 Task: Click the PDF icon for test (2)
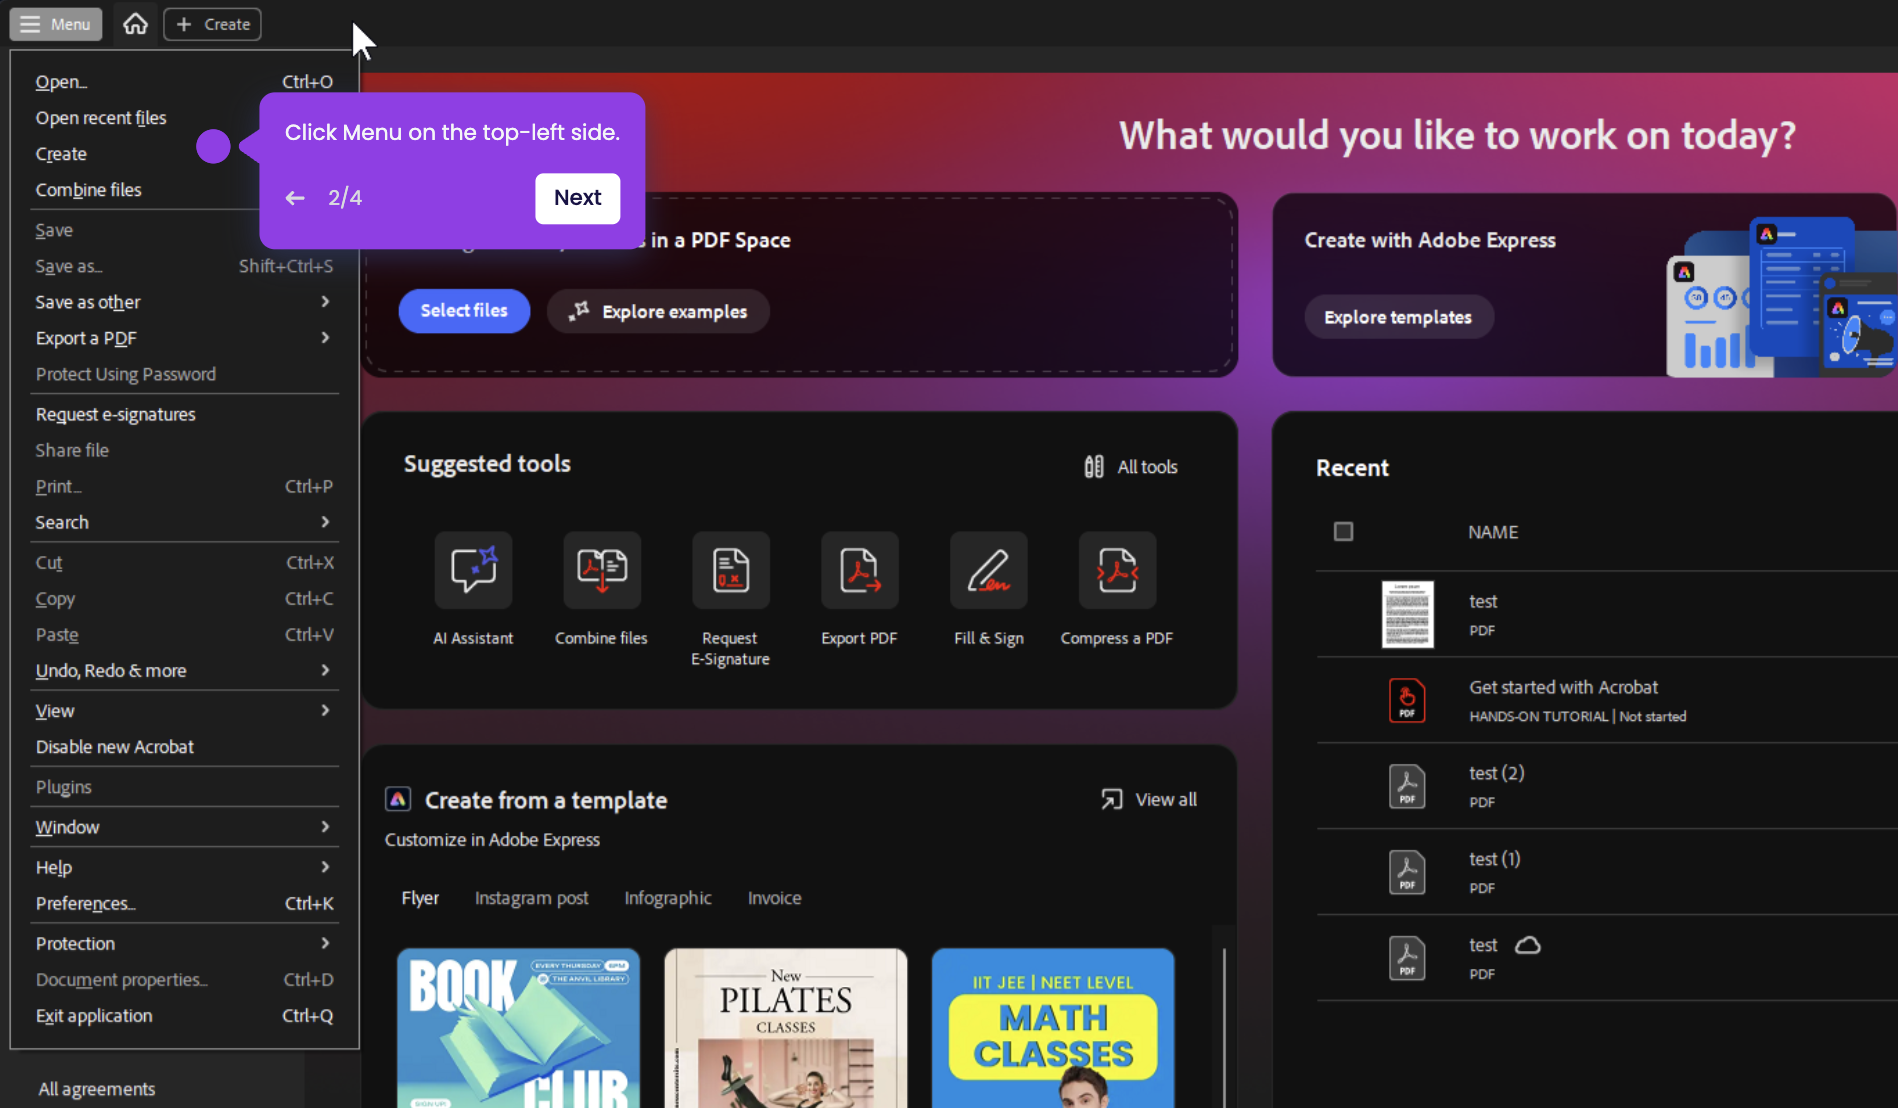[1407, 786]
